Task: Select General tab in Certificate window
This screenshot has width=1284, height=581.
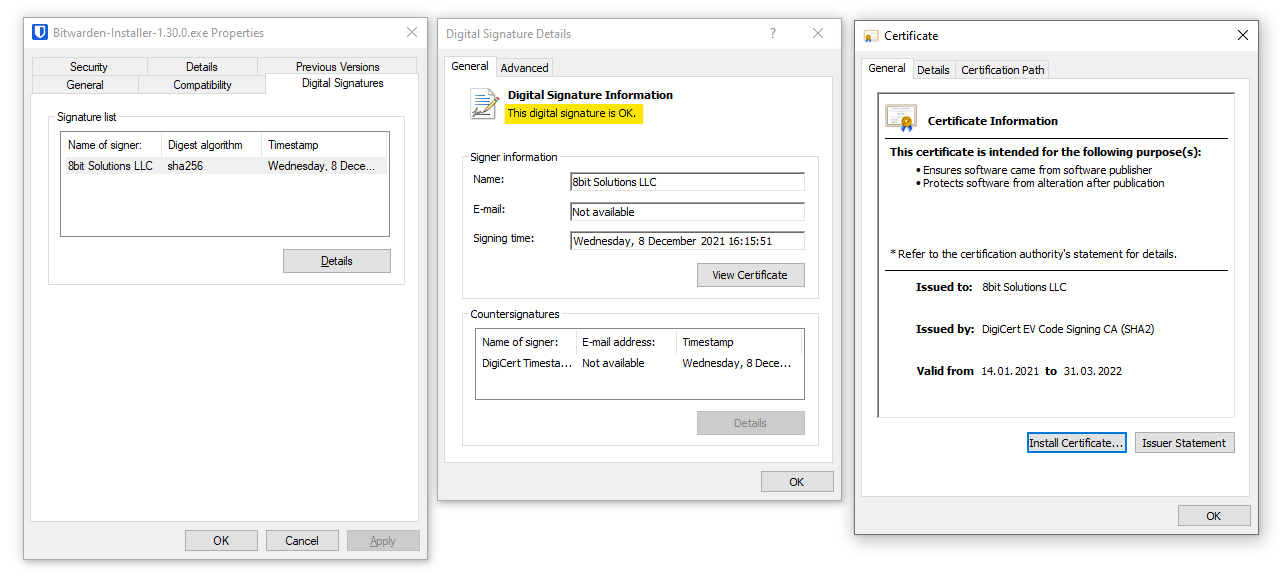Action: tap(887, 68)
